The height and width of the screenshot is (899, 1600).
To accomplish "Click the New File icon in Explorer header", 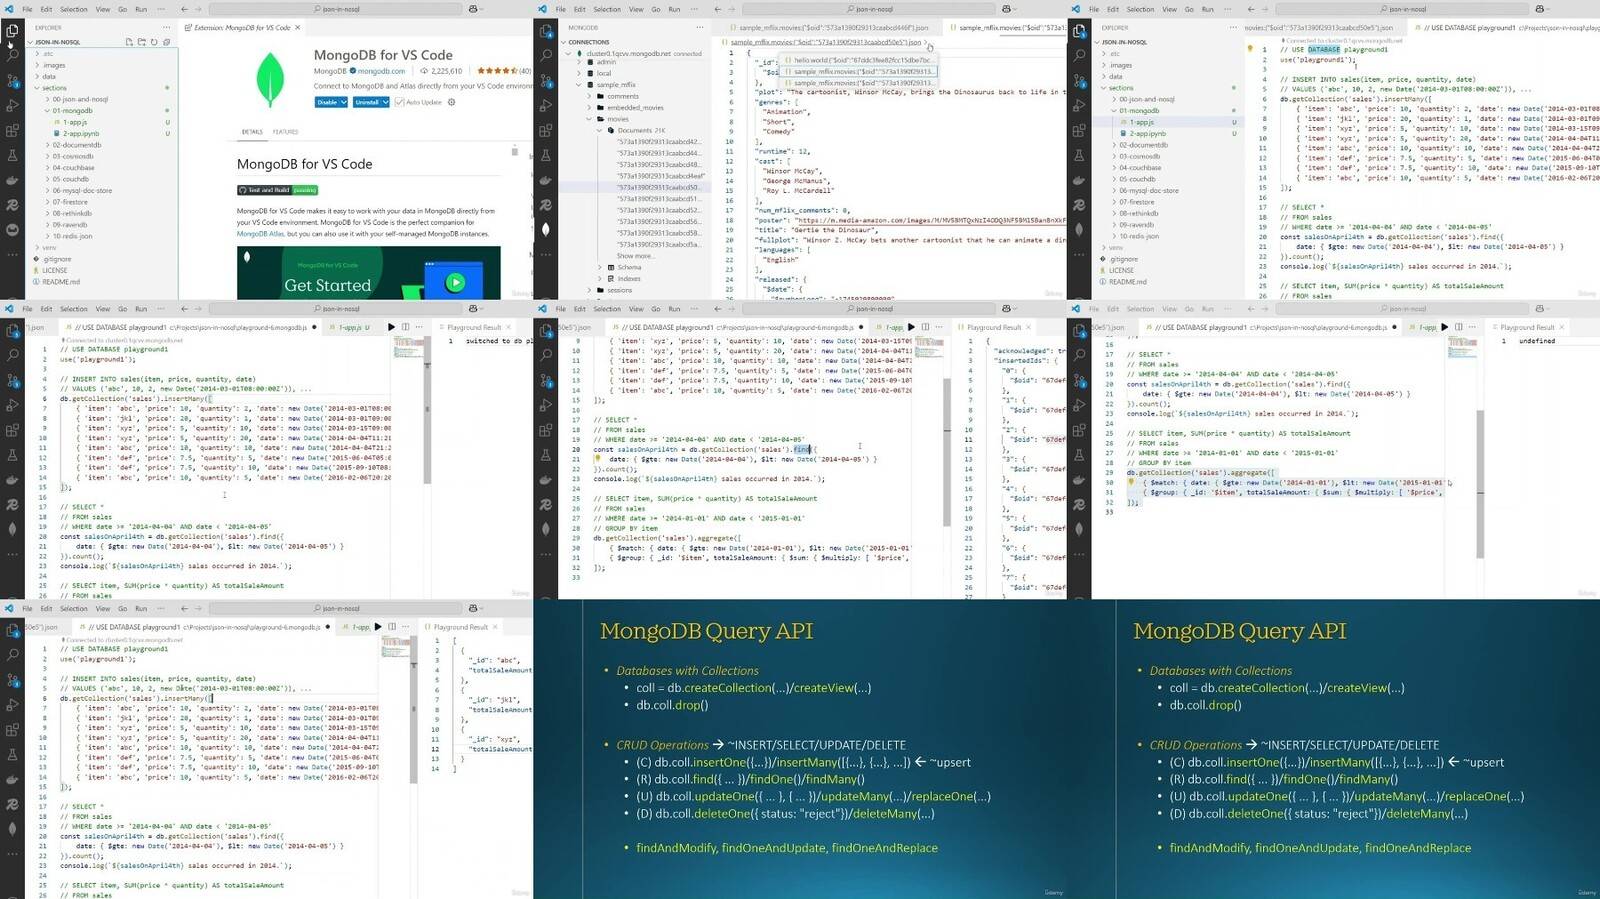I will click(x=129, y=42).
